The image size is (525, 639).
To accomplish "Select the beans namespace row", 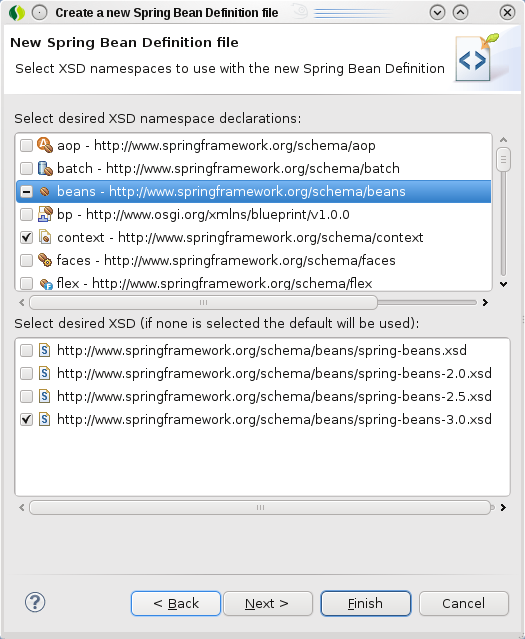I will [254, 192].
